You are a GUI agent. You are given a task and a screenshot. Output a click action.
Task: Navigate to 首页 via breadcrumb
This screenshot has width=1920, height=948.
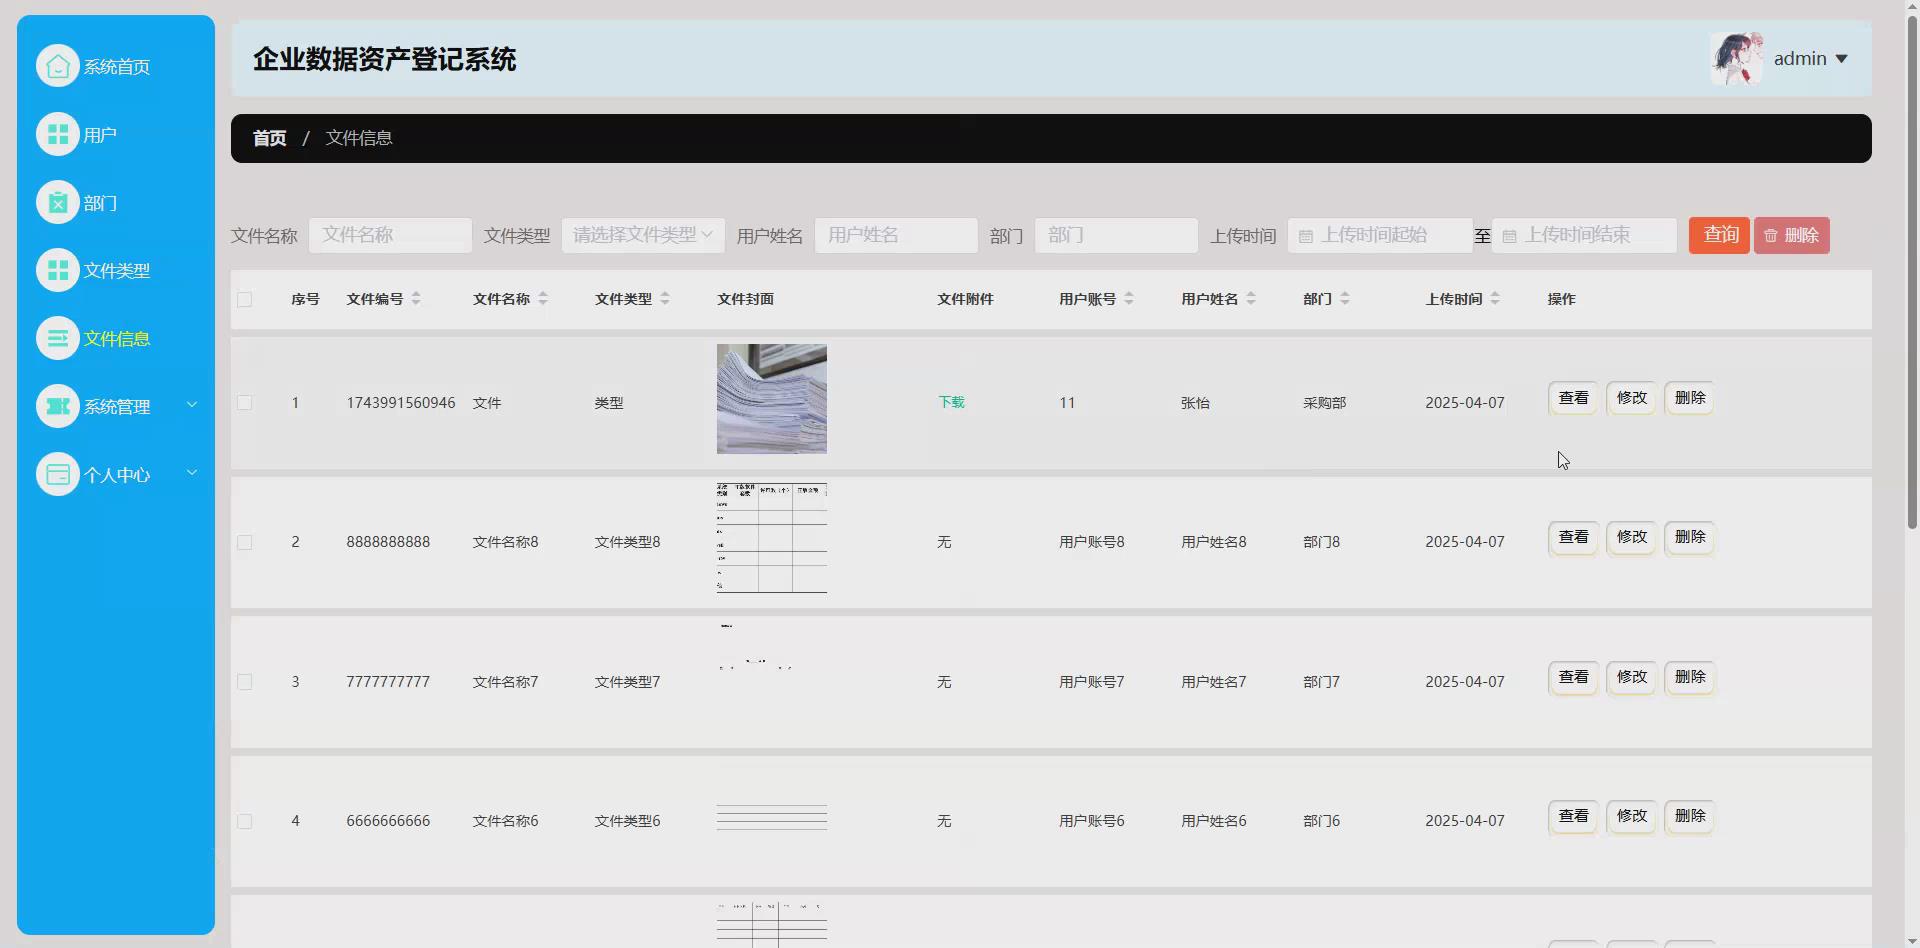pyautogui.click(x=268, y=137)
